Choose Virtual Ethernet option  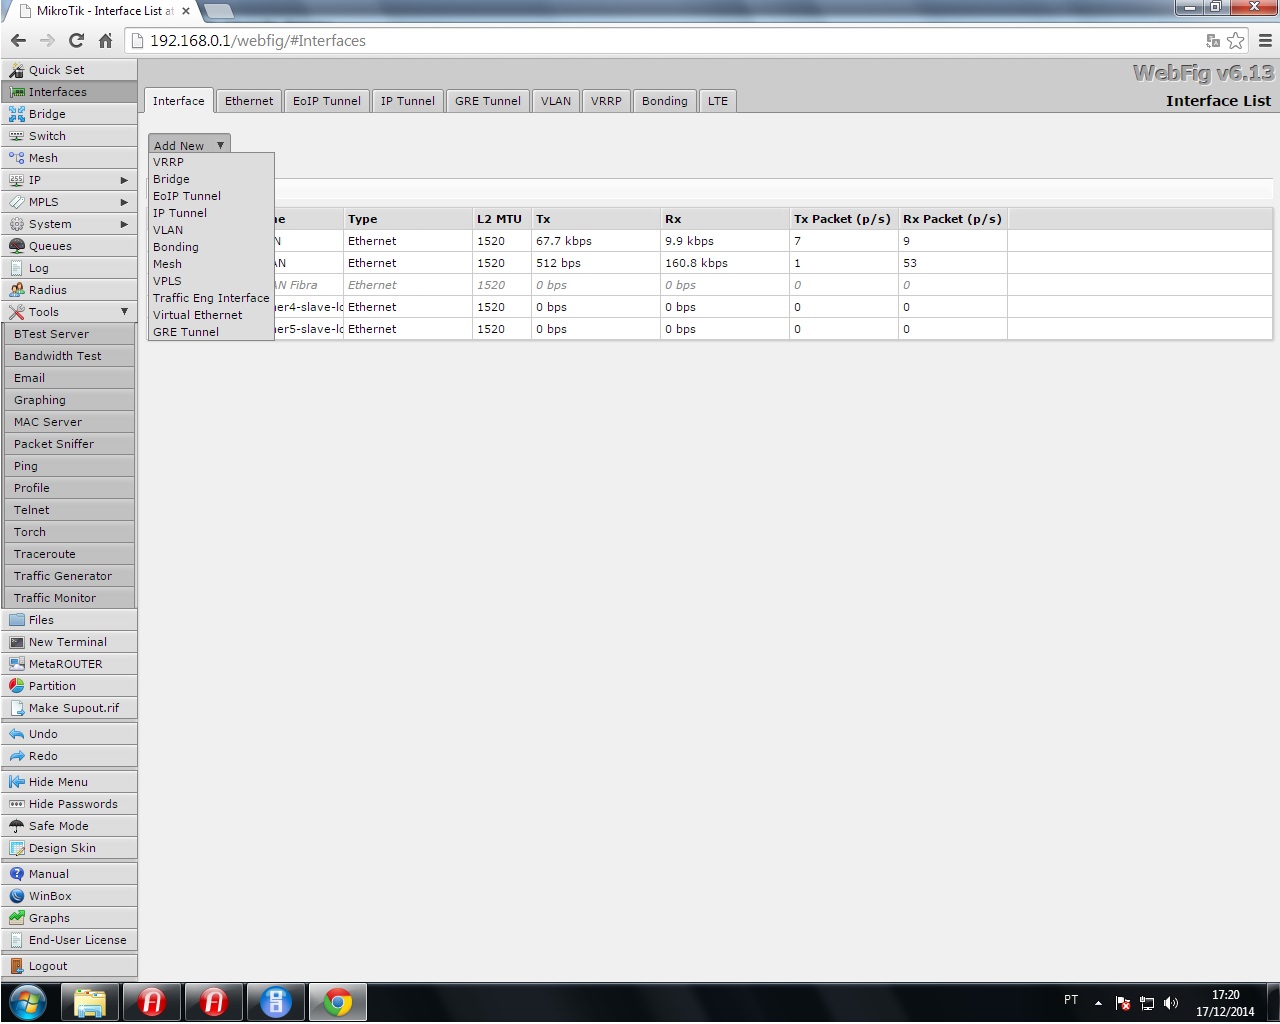(x=211, y=315)
